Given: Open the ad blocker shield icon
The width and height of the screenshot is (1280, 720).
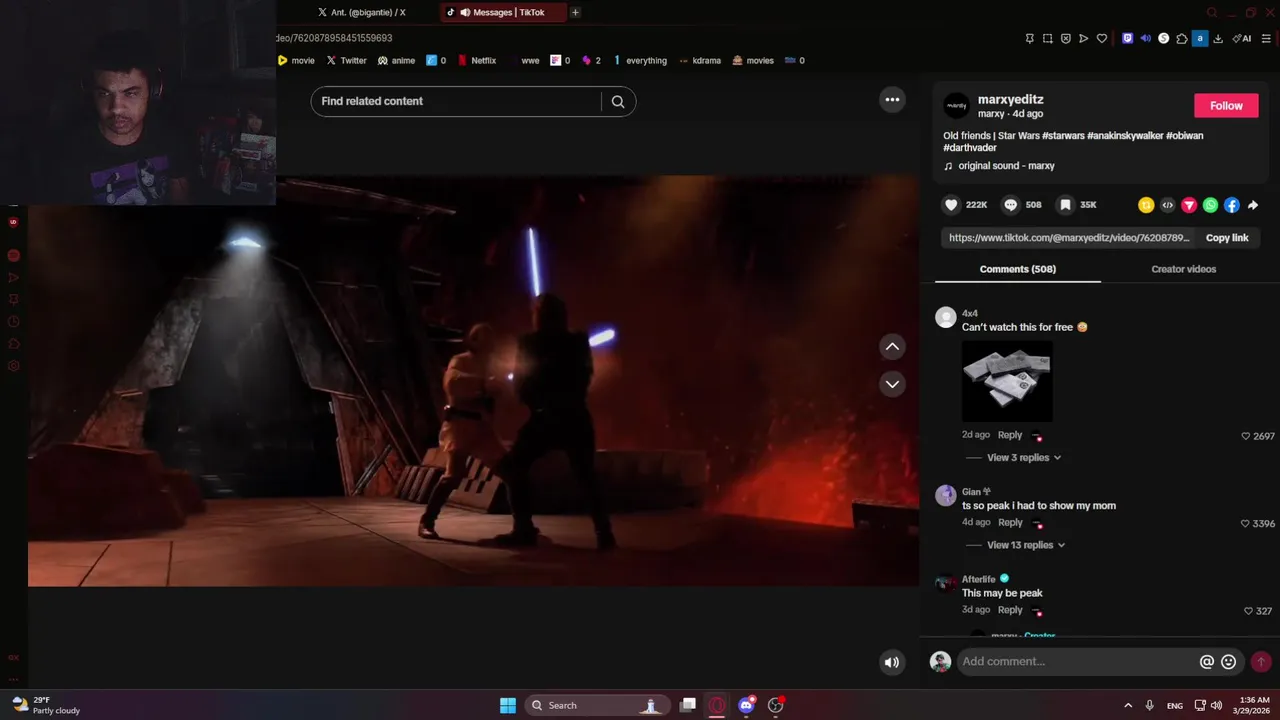Looking at the screenshot, I should pyautogui.click(x=1065, y=38).
